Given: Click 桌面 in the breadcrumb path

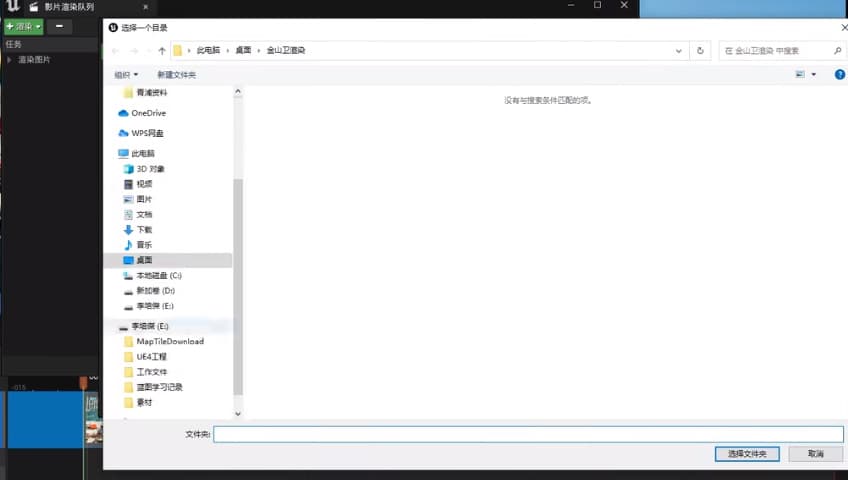Looking at the screenshot, I should (243, 50).
